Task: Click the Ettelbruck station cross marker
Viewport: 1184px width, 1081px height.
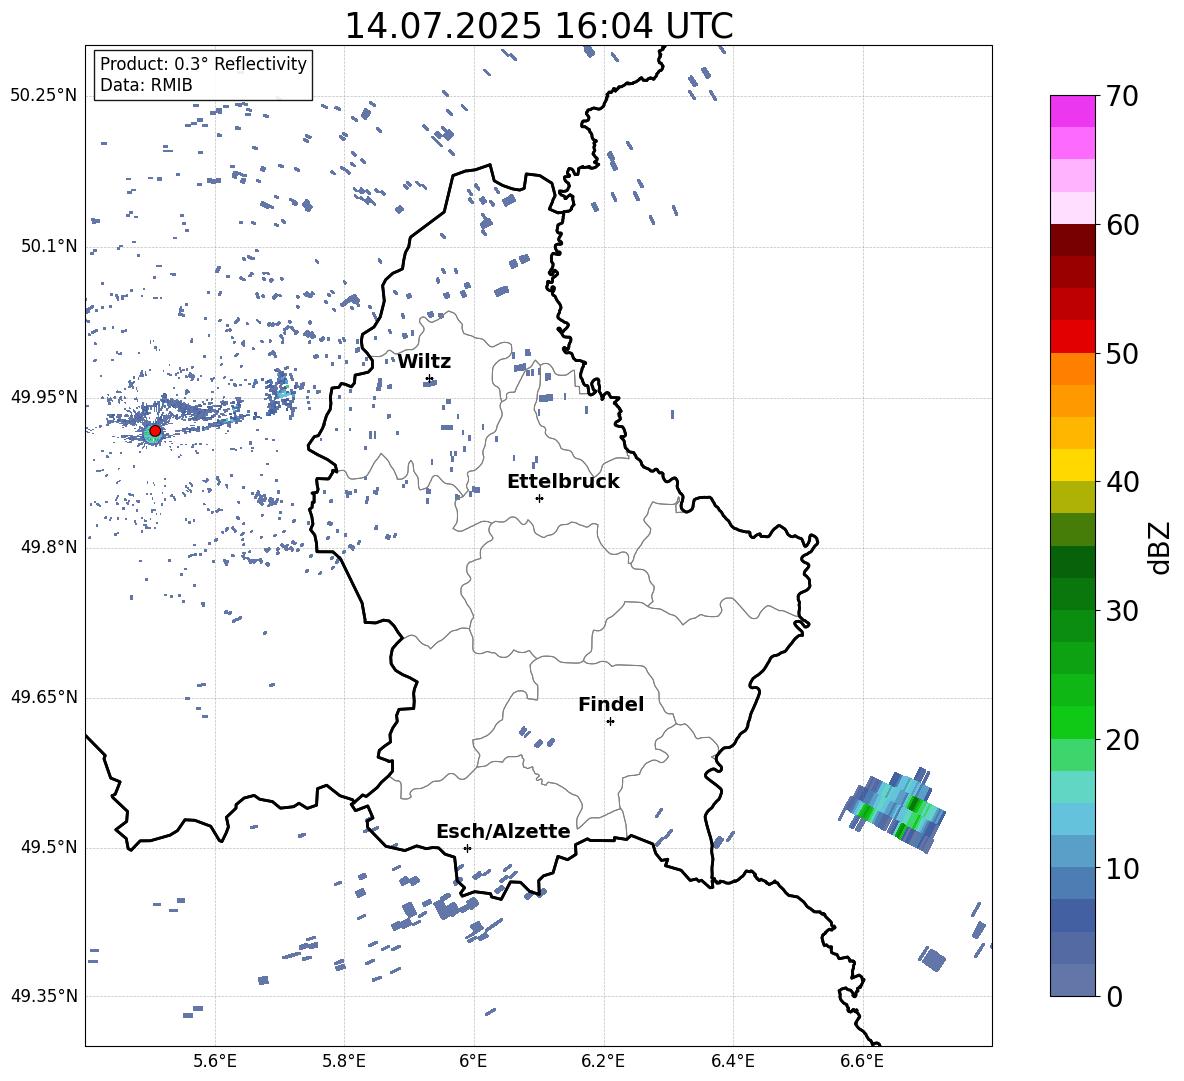Action: pyautogui.click(x=539, y=498)
